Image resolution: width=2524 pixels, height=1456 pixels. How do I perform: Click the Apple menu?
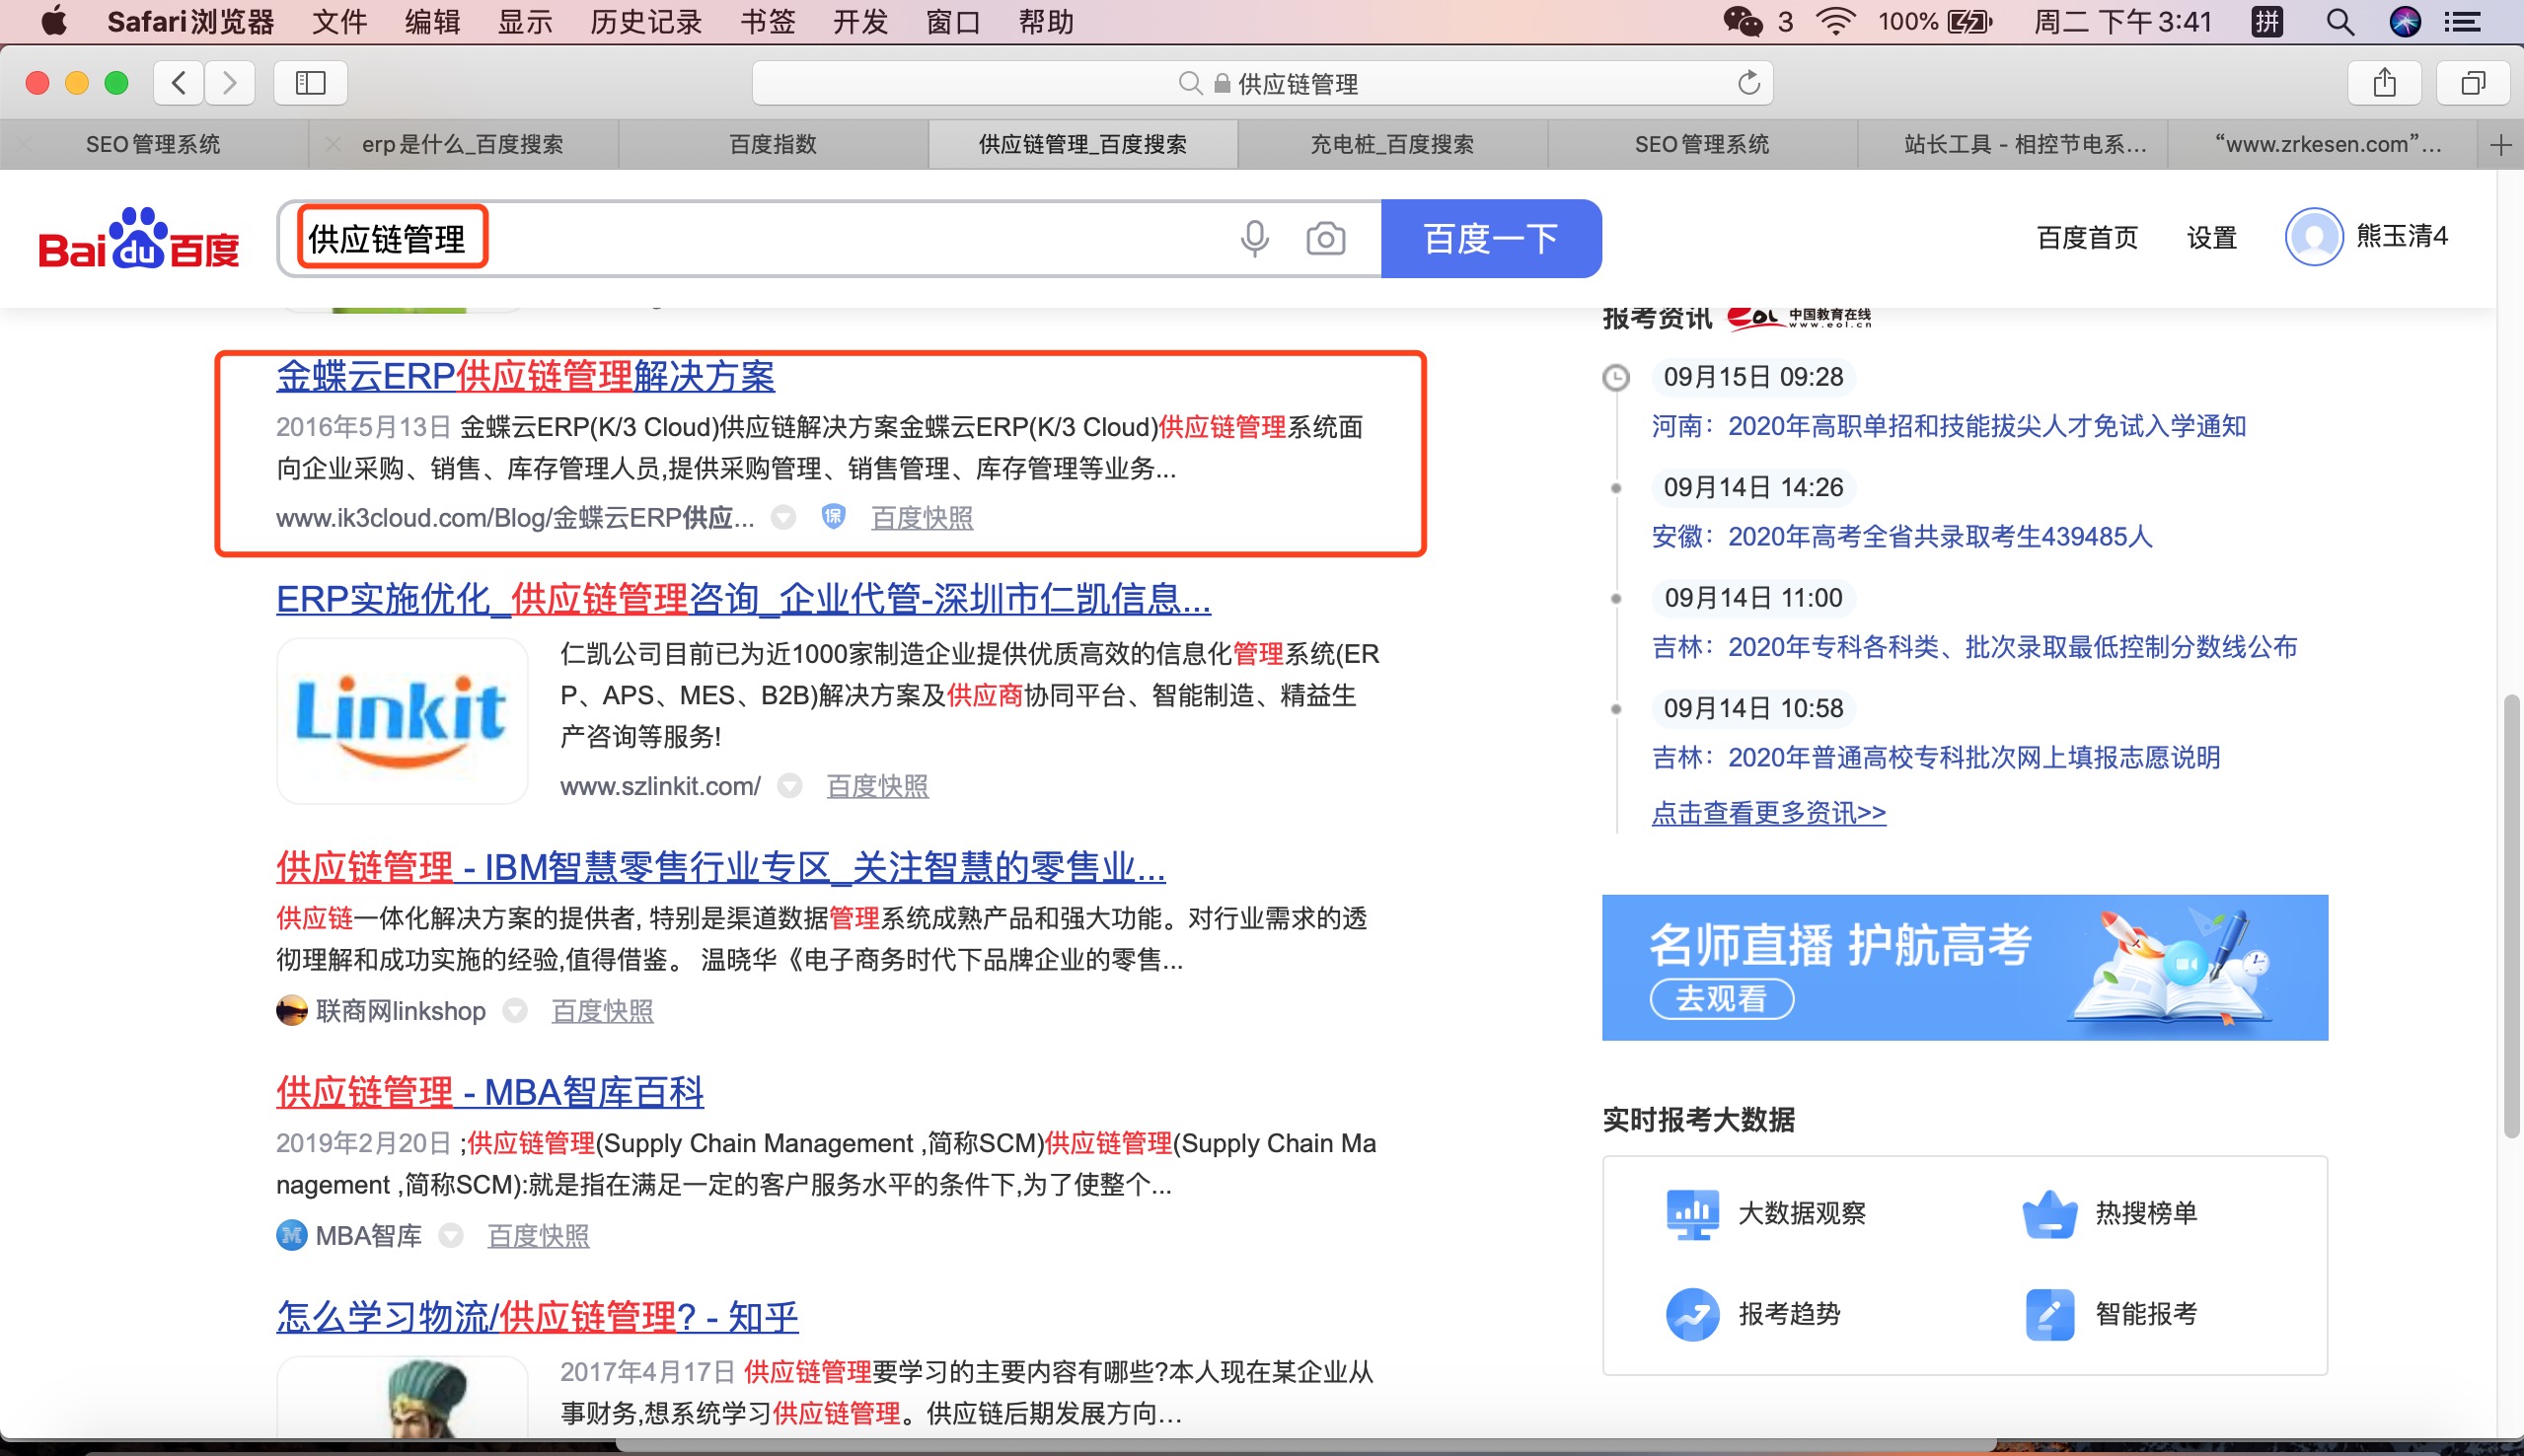click(54, 21)
